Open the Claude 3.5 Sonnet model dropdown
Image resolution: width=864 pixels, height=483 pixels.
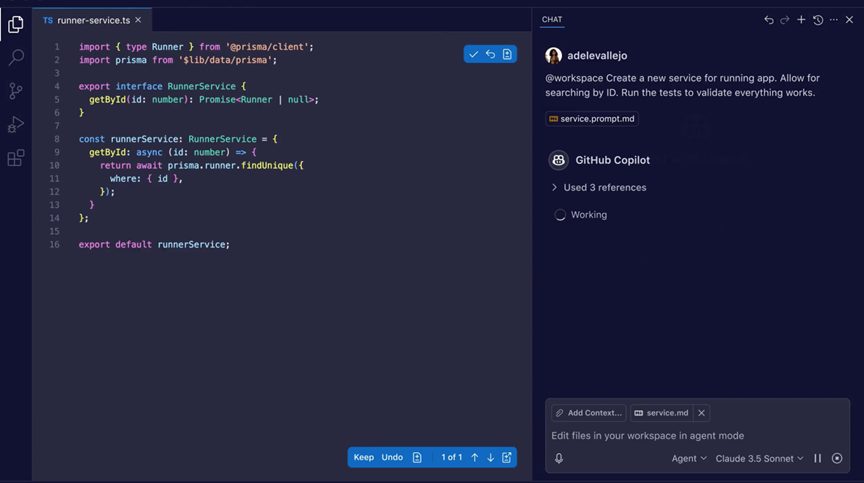pos(759,458)
